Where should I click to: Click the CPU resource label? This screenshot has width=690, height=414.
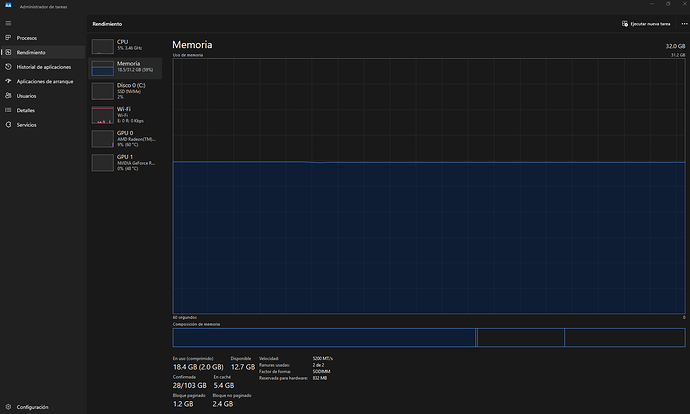[x=122, y=42]
